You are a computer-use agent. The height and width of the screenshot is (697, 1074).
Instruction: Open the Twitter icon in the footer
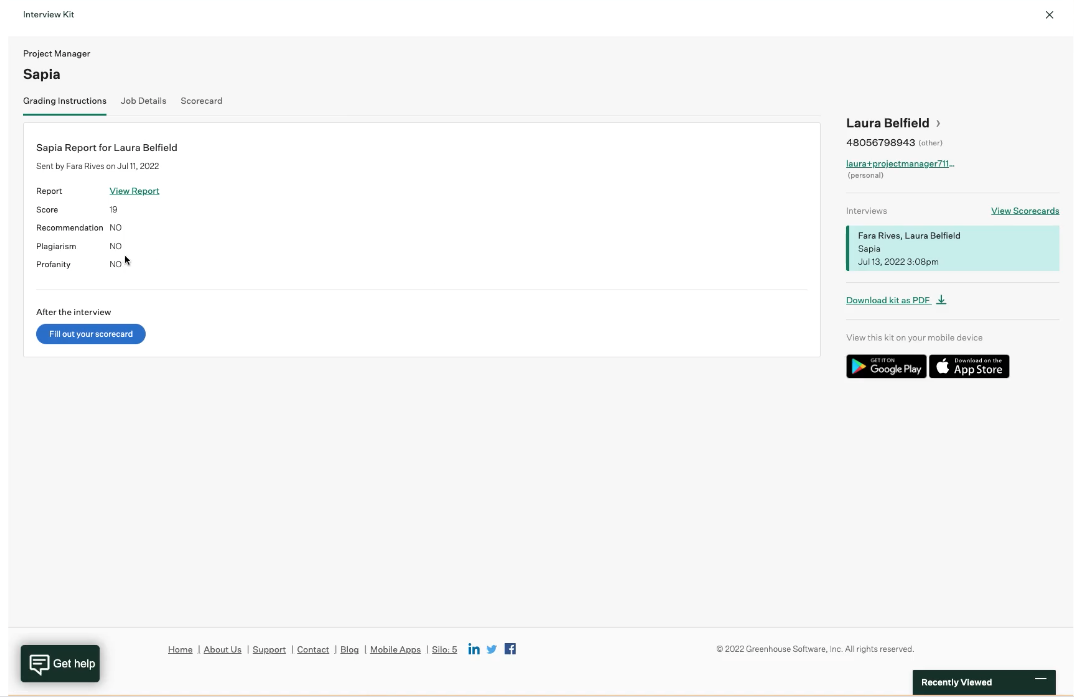click(x=492, y=649)
